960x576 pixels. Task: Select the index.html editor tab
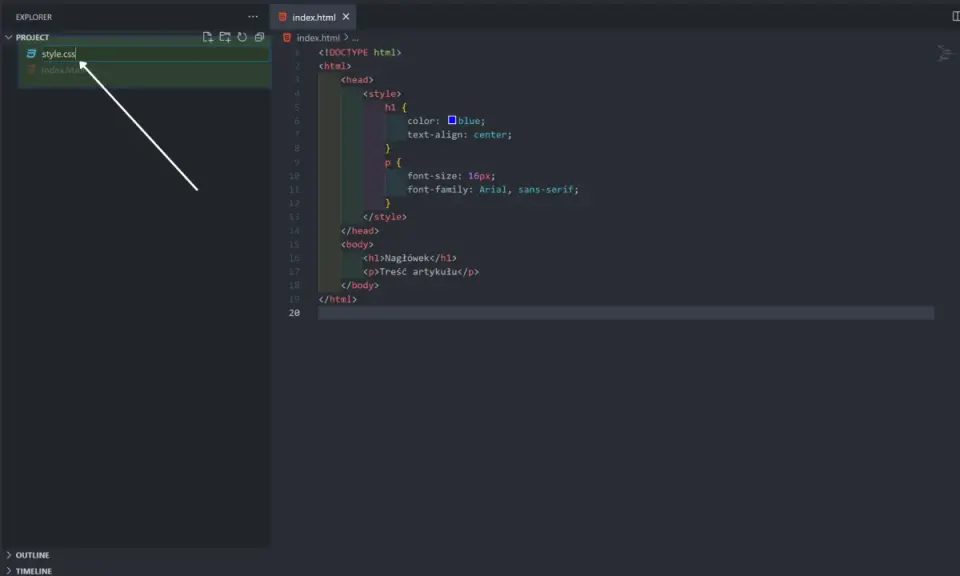click(x=313, y=17)
